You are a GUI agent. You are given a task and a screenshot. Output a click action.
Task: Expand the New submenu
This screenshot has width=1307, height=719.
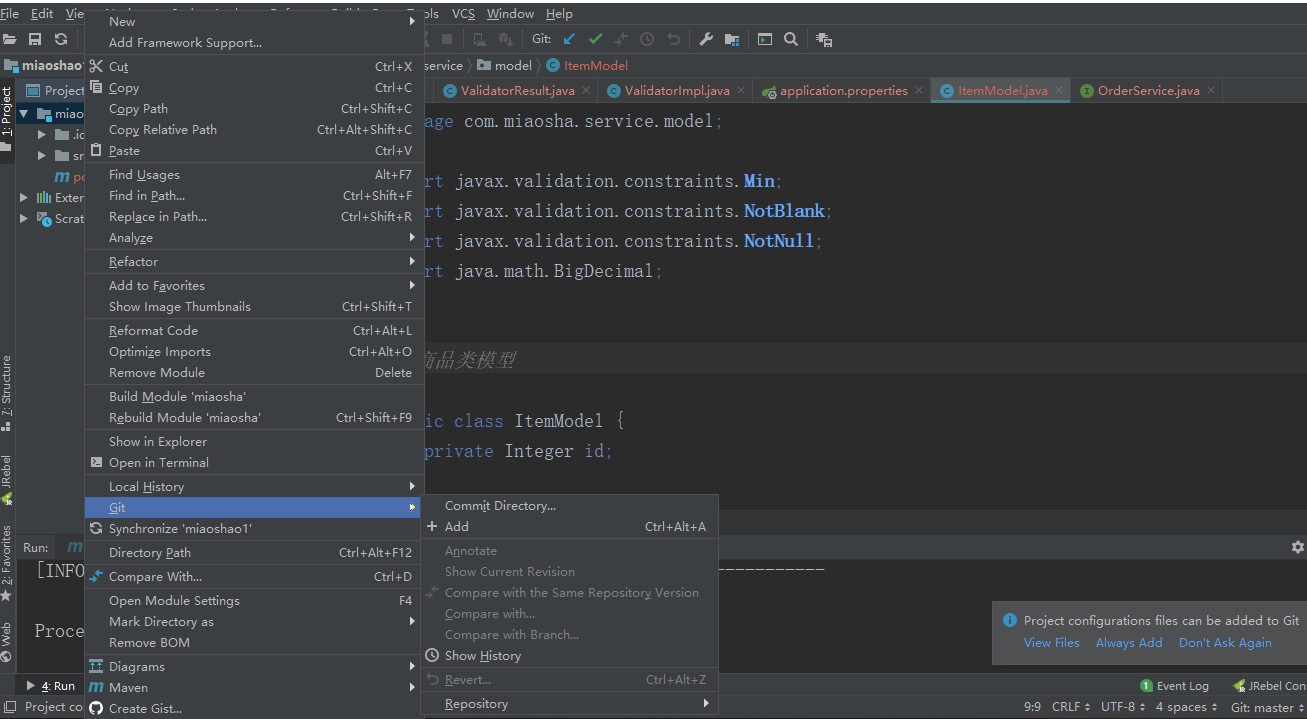[x=250, y=21]
